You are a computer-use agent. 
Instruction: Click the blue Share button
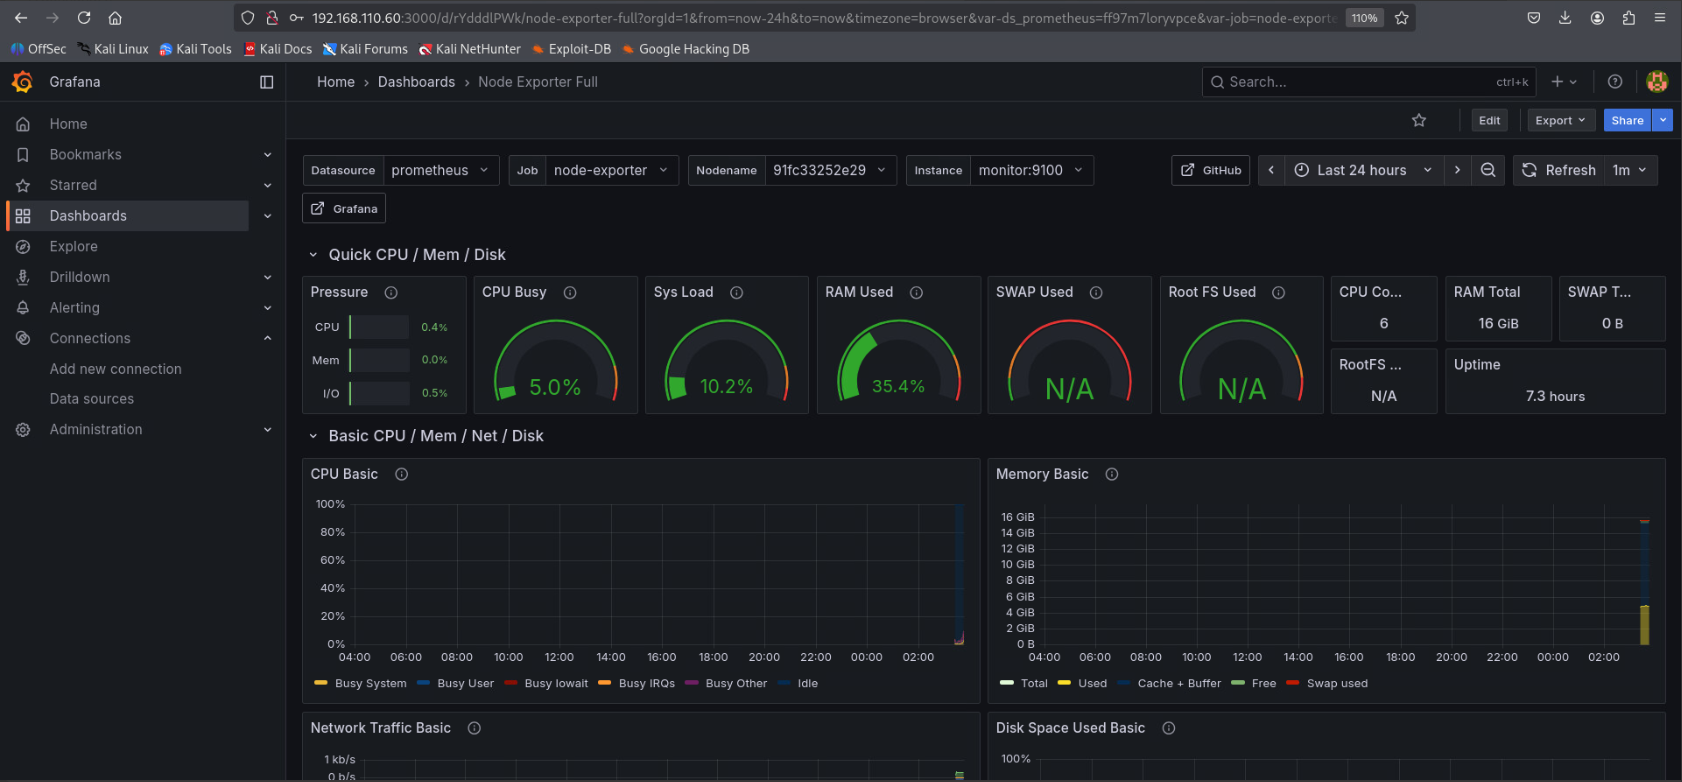click(1627, 121)
